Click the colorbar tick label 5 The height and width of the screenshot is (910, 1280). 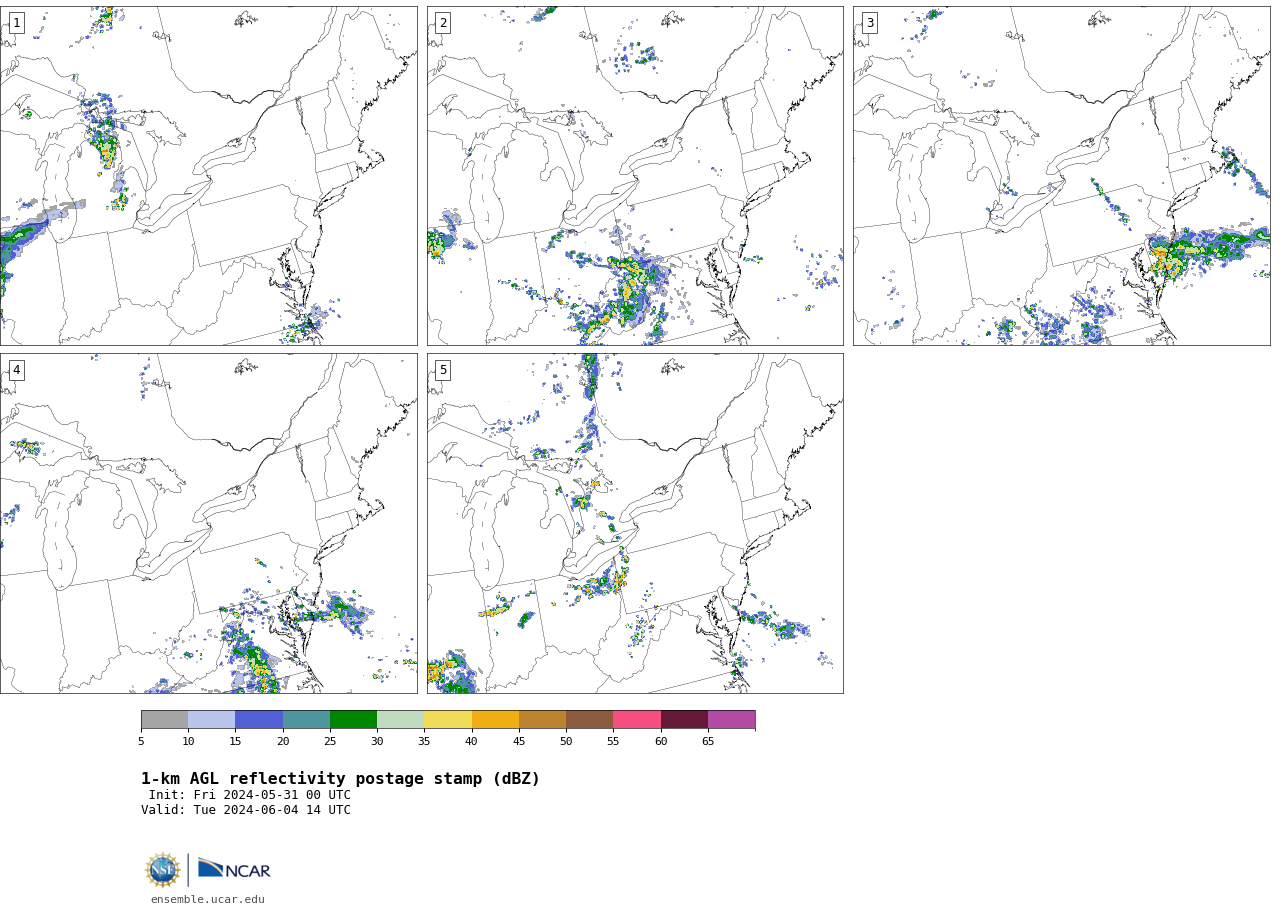point(141,741)
